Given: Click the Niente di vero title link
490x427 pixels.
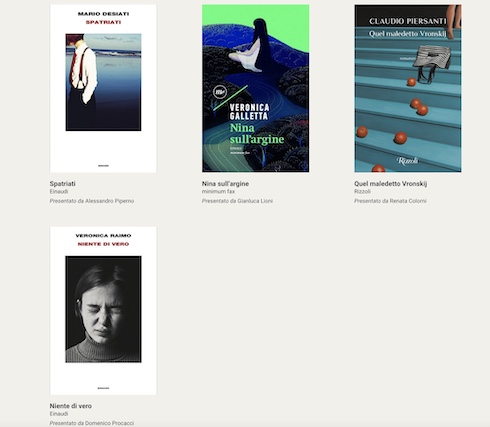Looking at the screenshot, I should coord(71,406).
